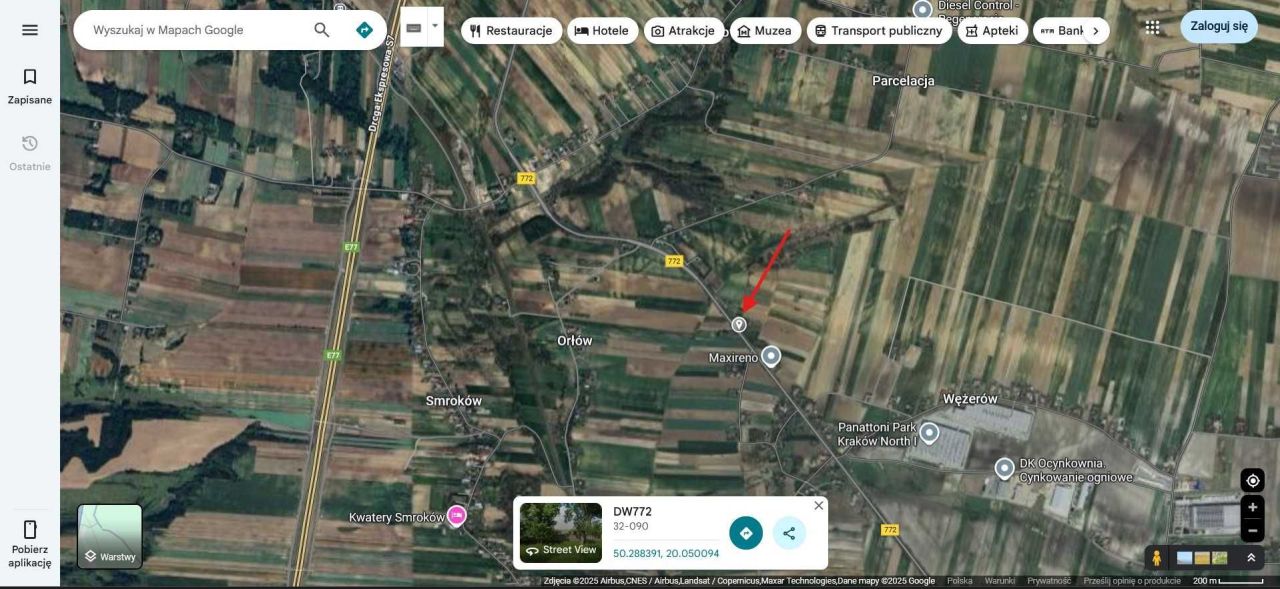The width and height of the screenshot is (1280, 589).
Task: Click the Węzerów village label
Action: (970, 399)
